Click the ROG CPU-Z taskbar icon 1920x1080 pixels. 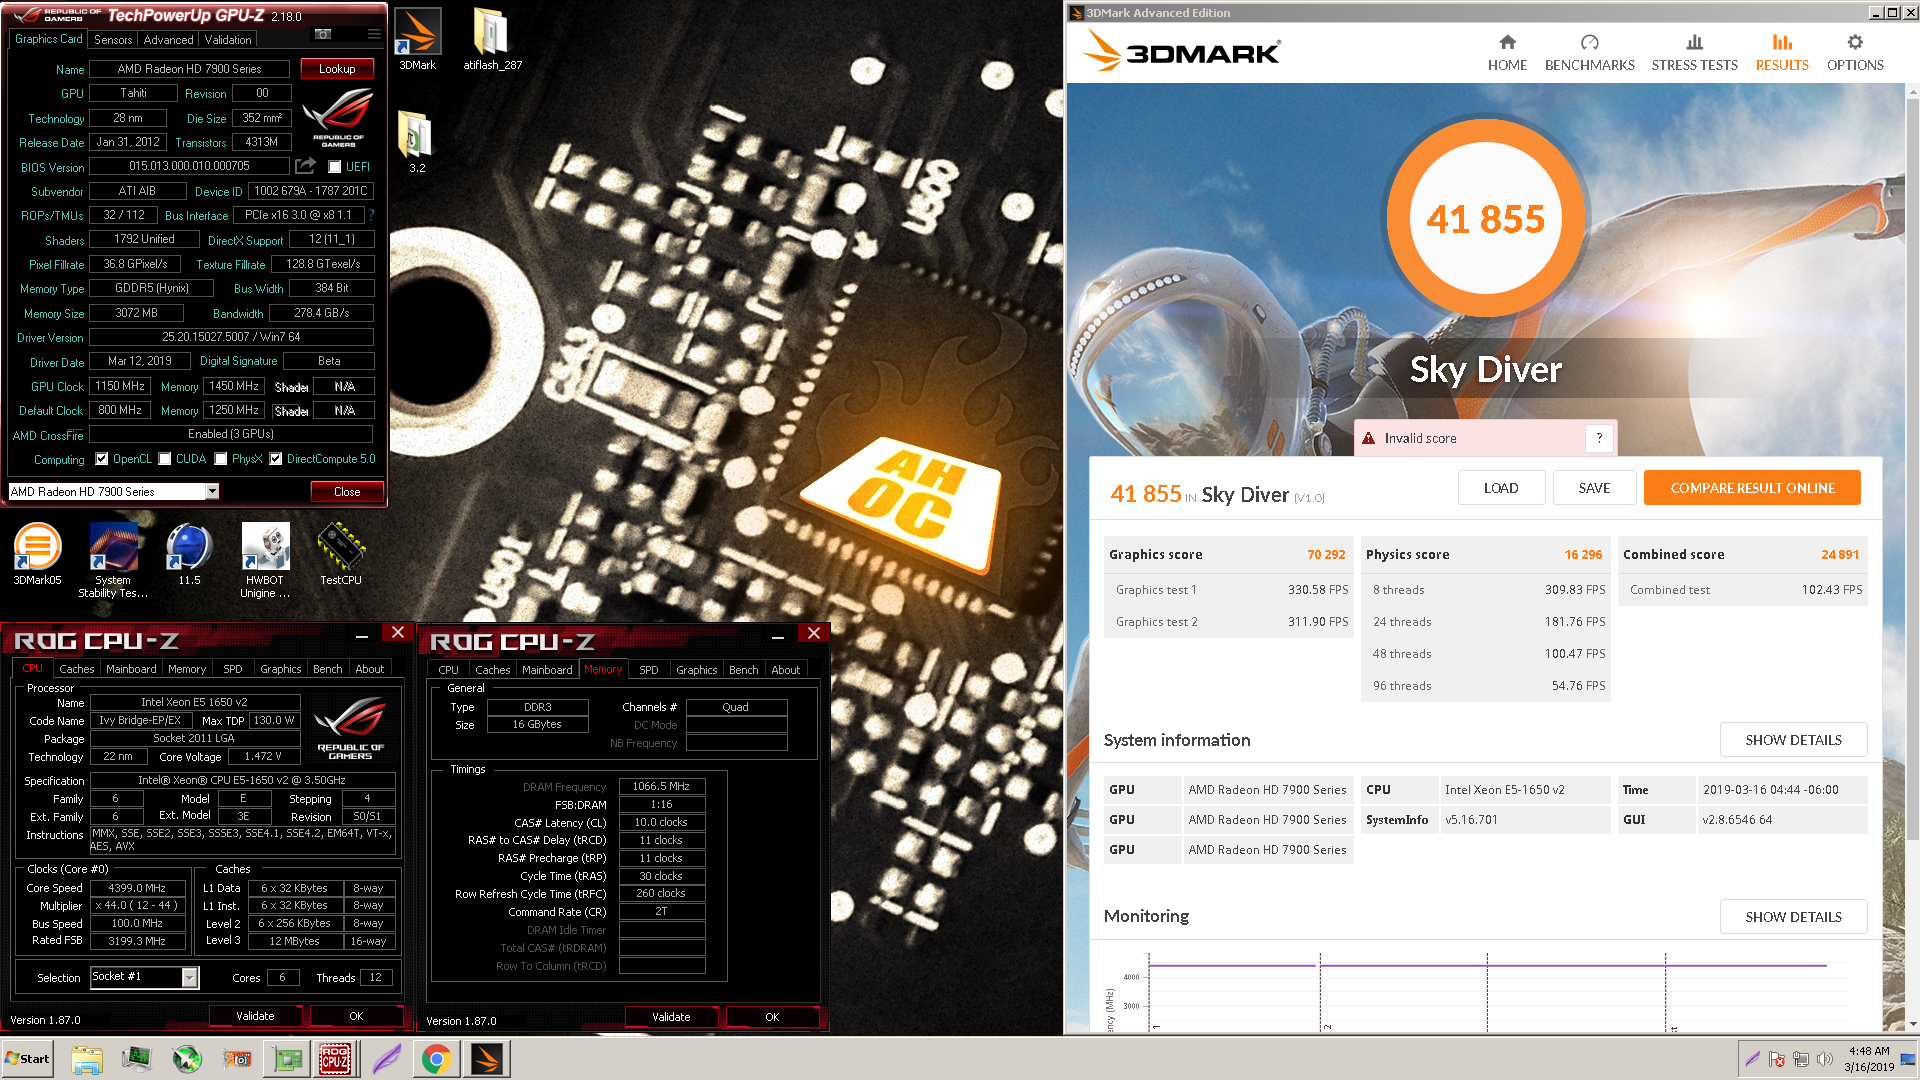pos(335,1059)
